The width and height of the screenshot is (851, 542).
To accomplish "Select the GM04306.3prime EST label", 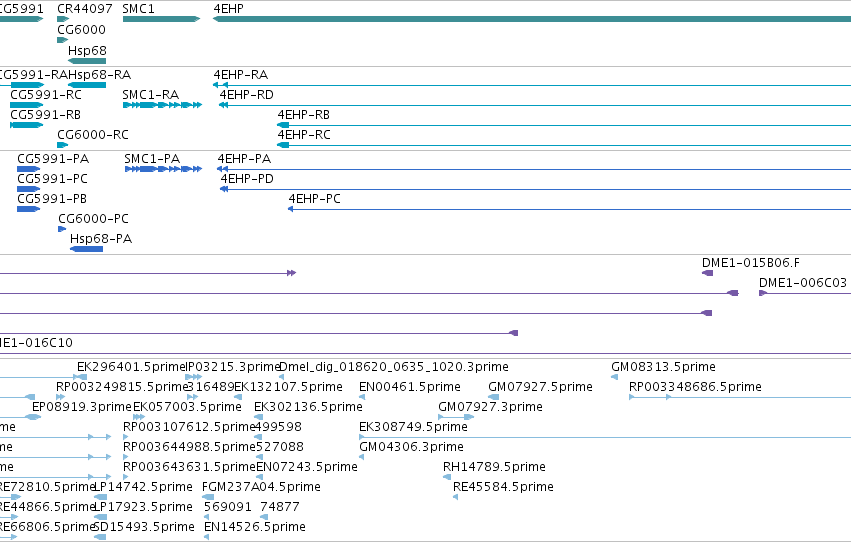I will click(x=411, y=447).
